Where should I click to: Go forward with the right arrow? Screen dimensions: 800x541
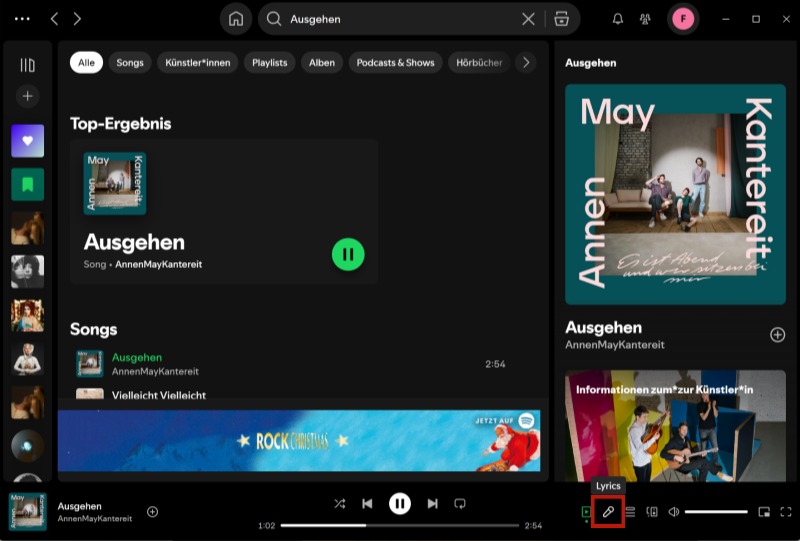(x=77, y=19)
